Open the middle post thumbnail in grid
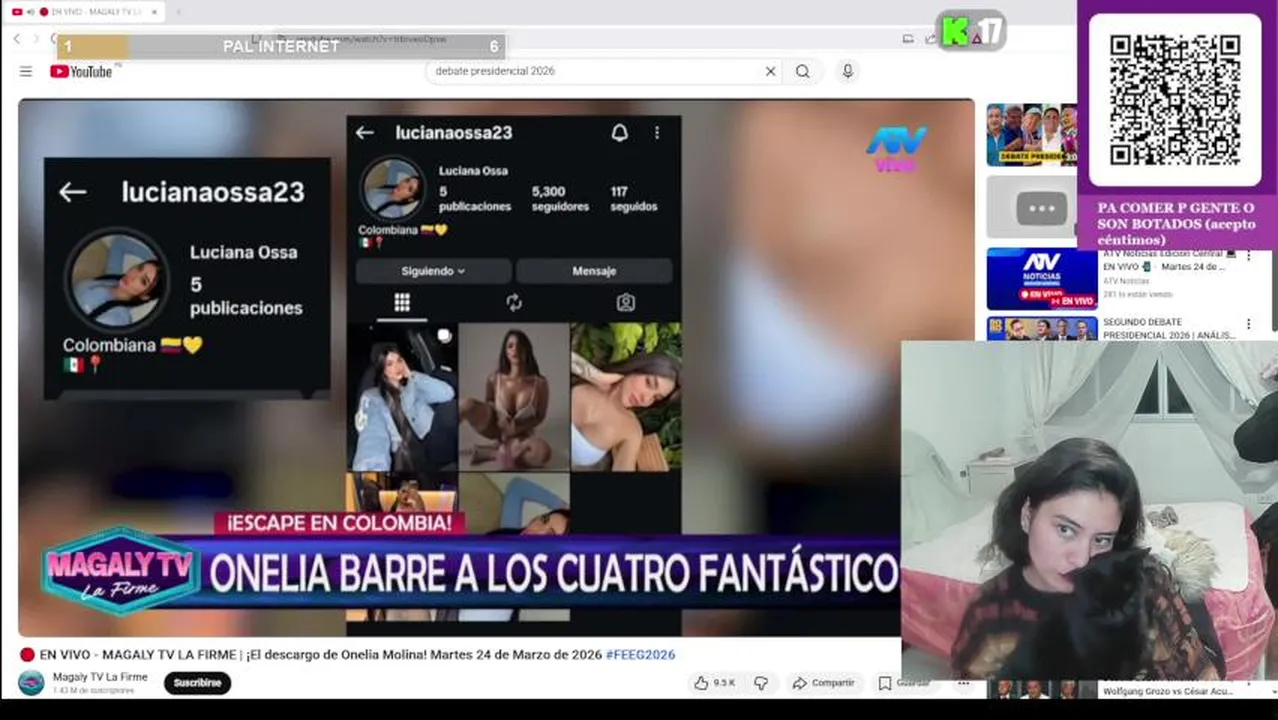Viewport: 1278px width, 720px height. click(x=514, y=397)
